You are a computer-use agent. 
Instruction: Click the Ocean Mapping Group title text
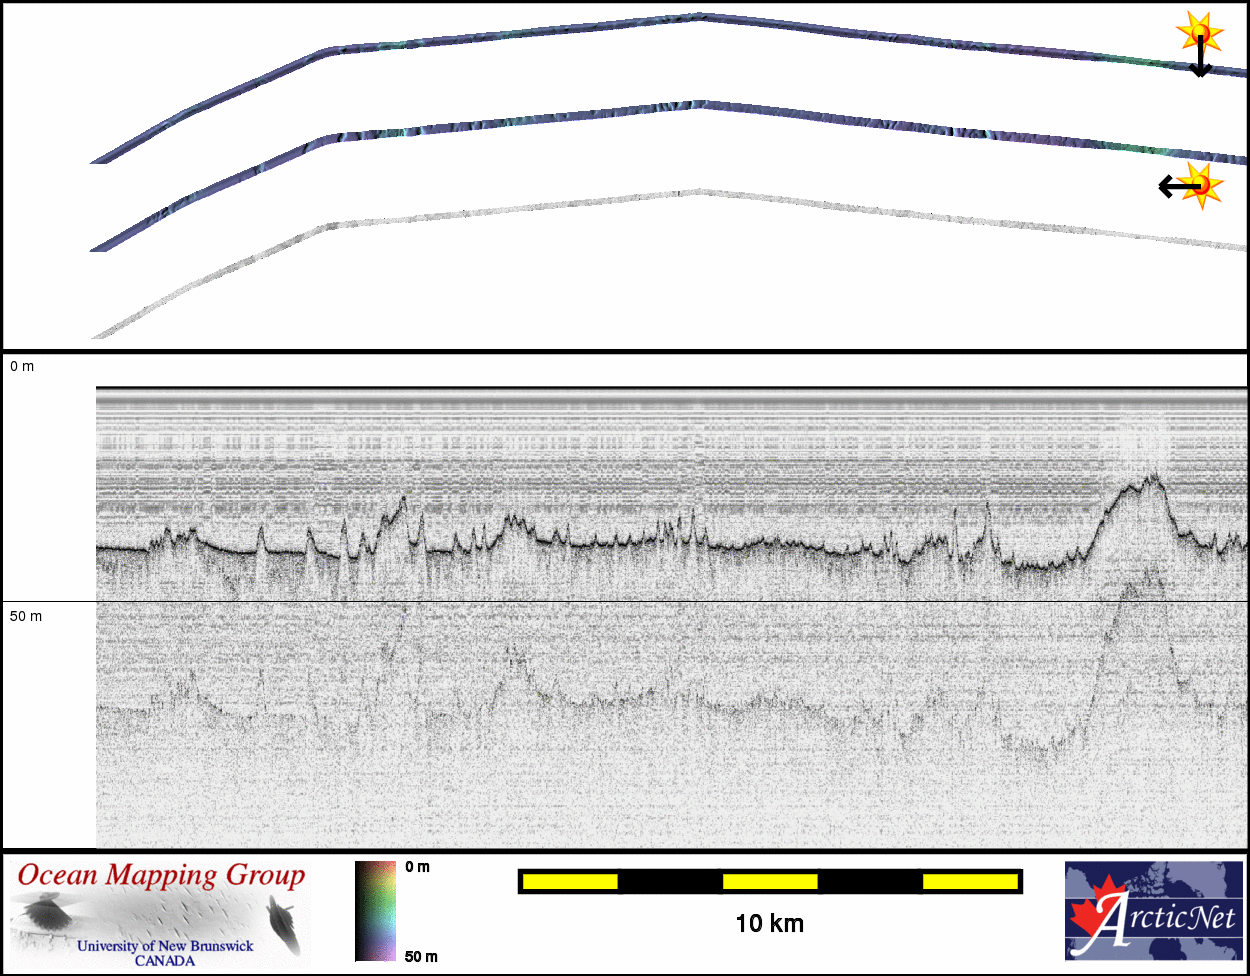tap(161, 876)
